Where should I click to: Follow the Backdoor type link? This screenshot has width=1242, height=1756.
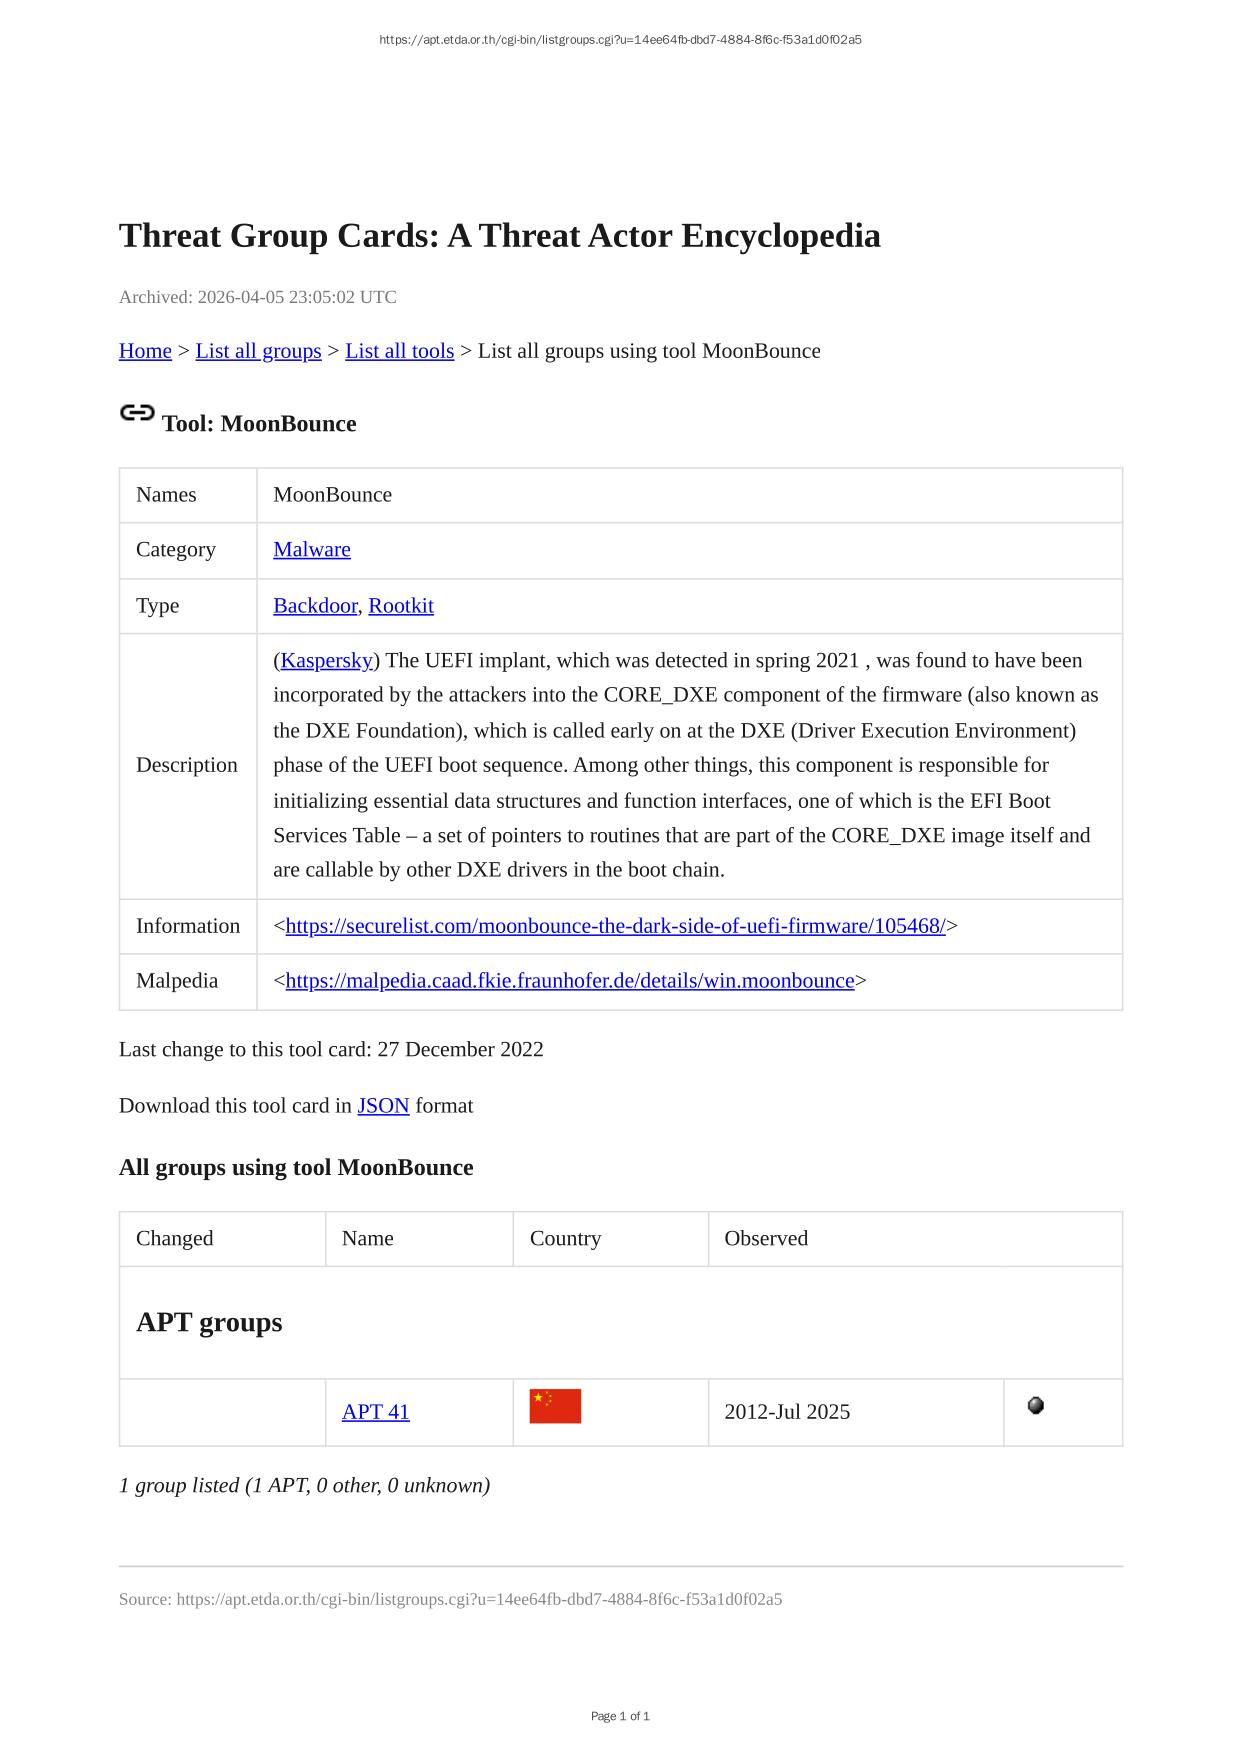coord(315,605)
